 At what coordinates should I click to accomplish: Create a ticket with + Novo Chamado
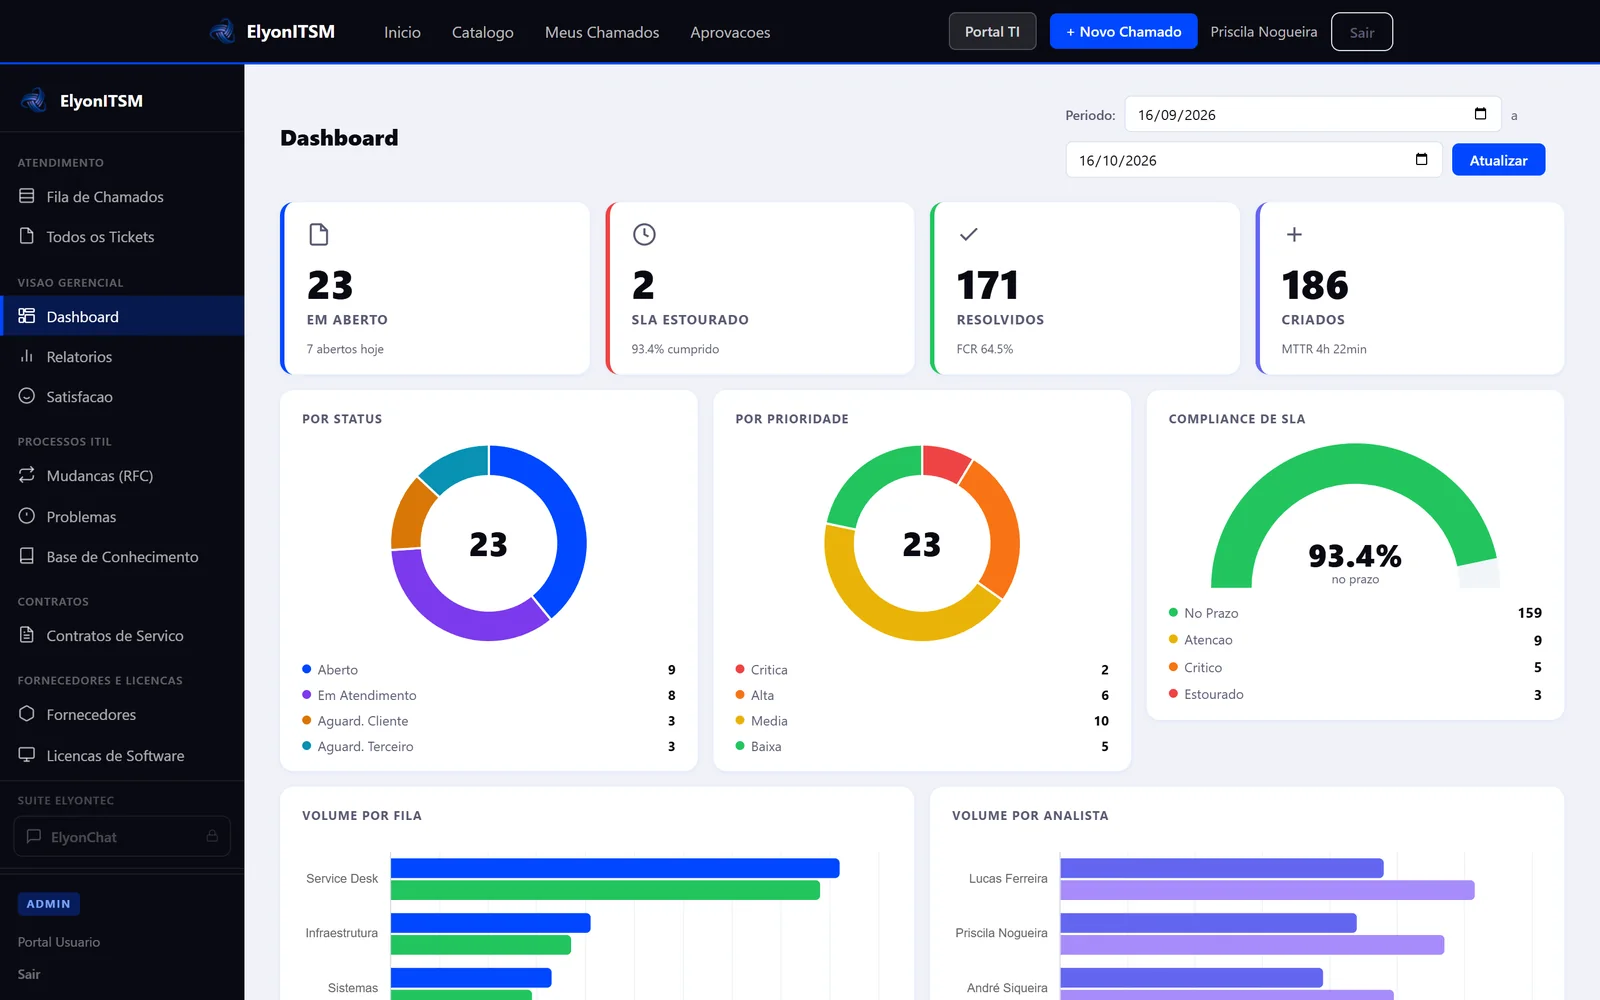[x=1123, y=32]
